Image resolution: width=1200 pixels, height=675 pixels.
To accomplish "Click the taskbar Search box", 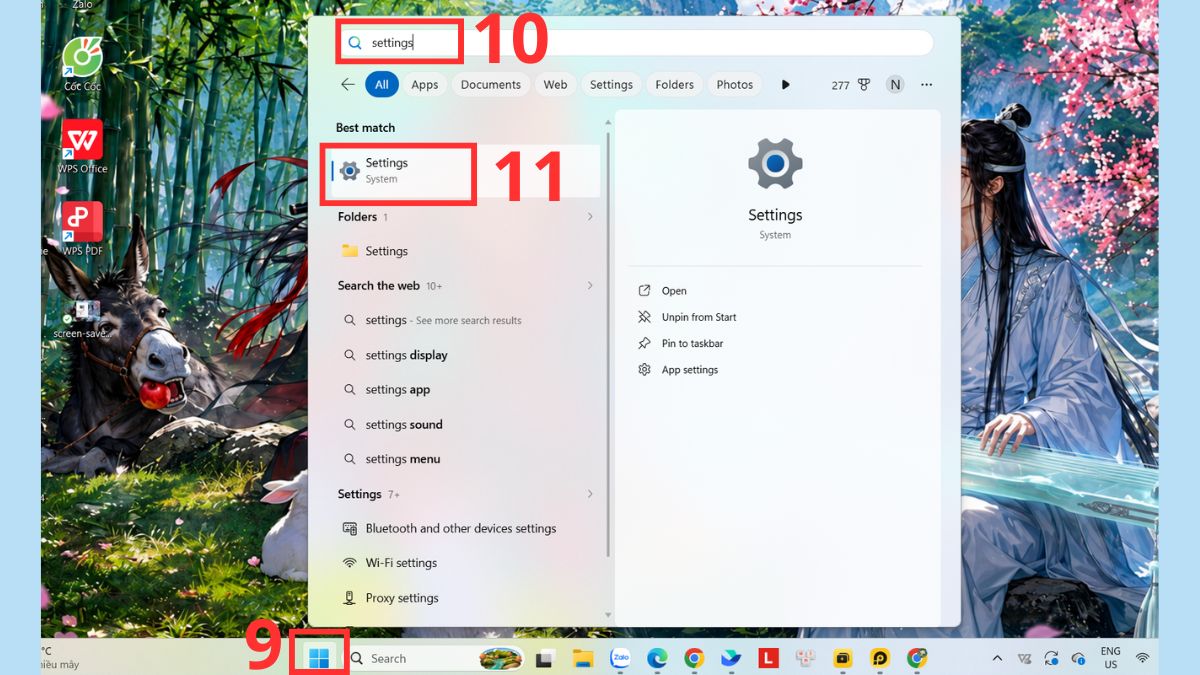I will (x=434, y=658).
